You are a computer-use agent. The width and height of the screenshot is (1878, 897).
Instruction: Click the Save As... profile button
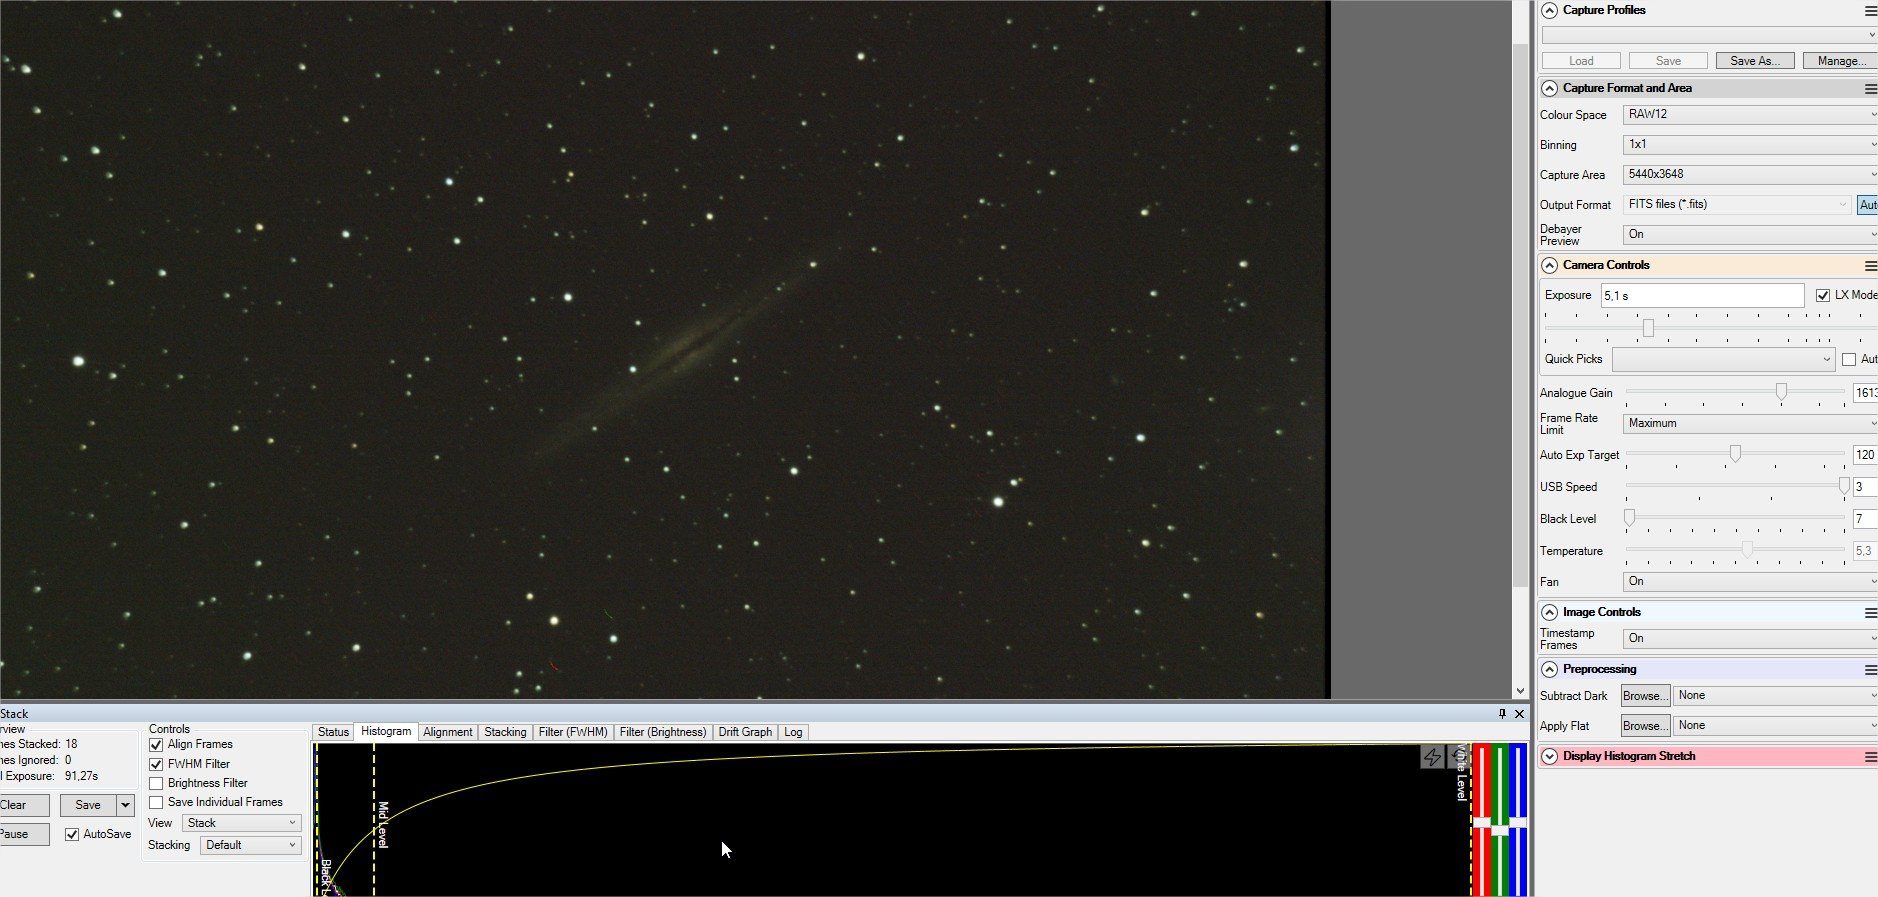1755,61
